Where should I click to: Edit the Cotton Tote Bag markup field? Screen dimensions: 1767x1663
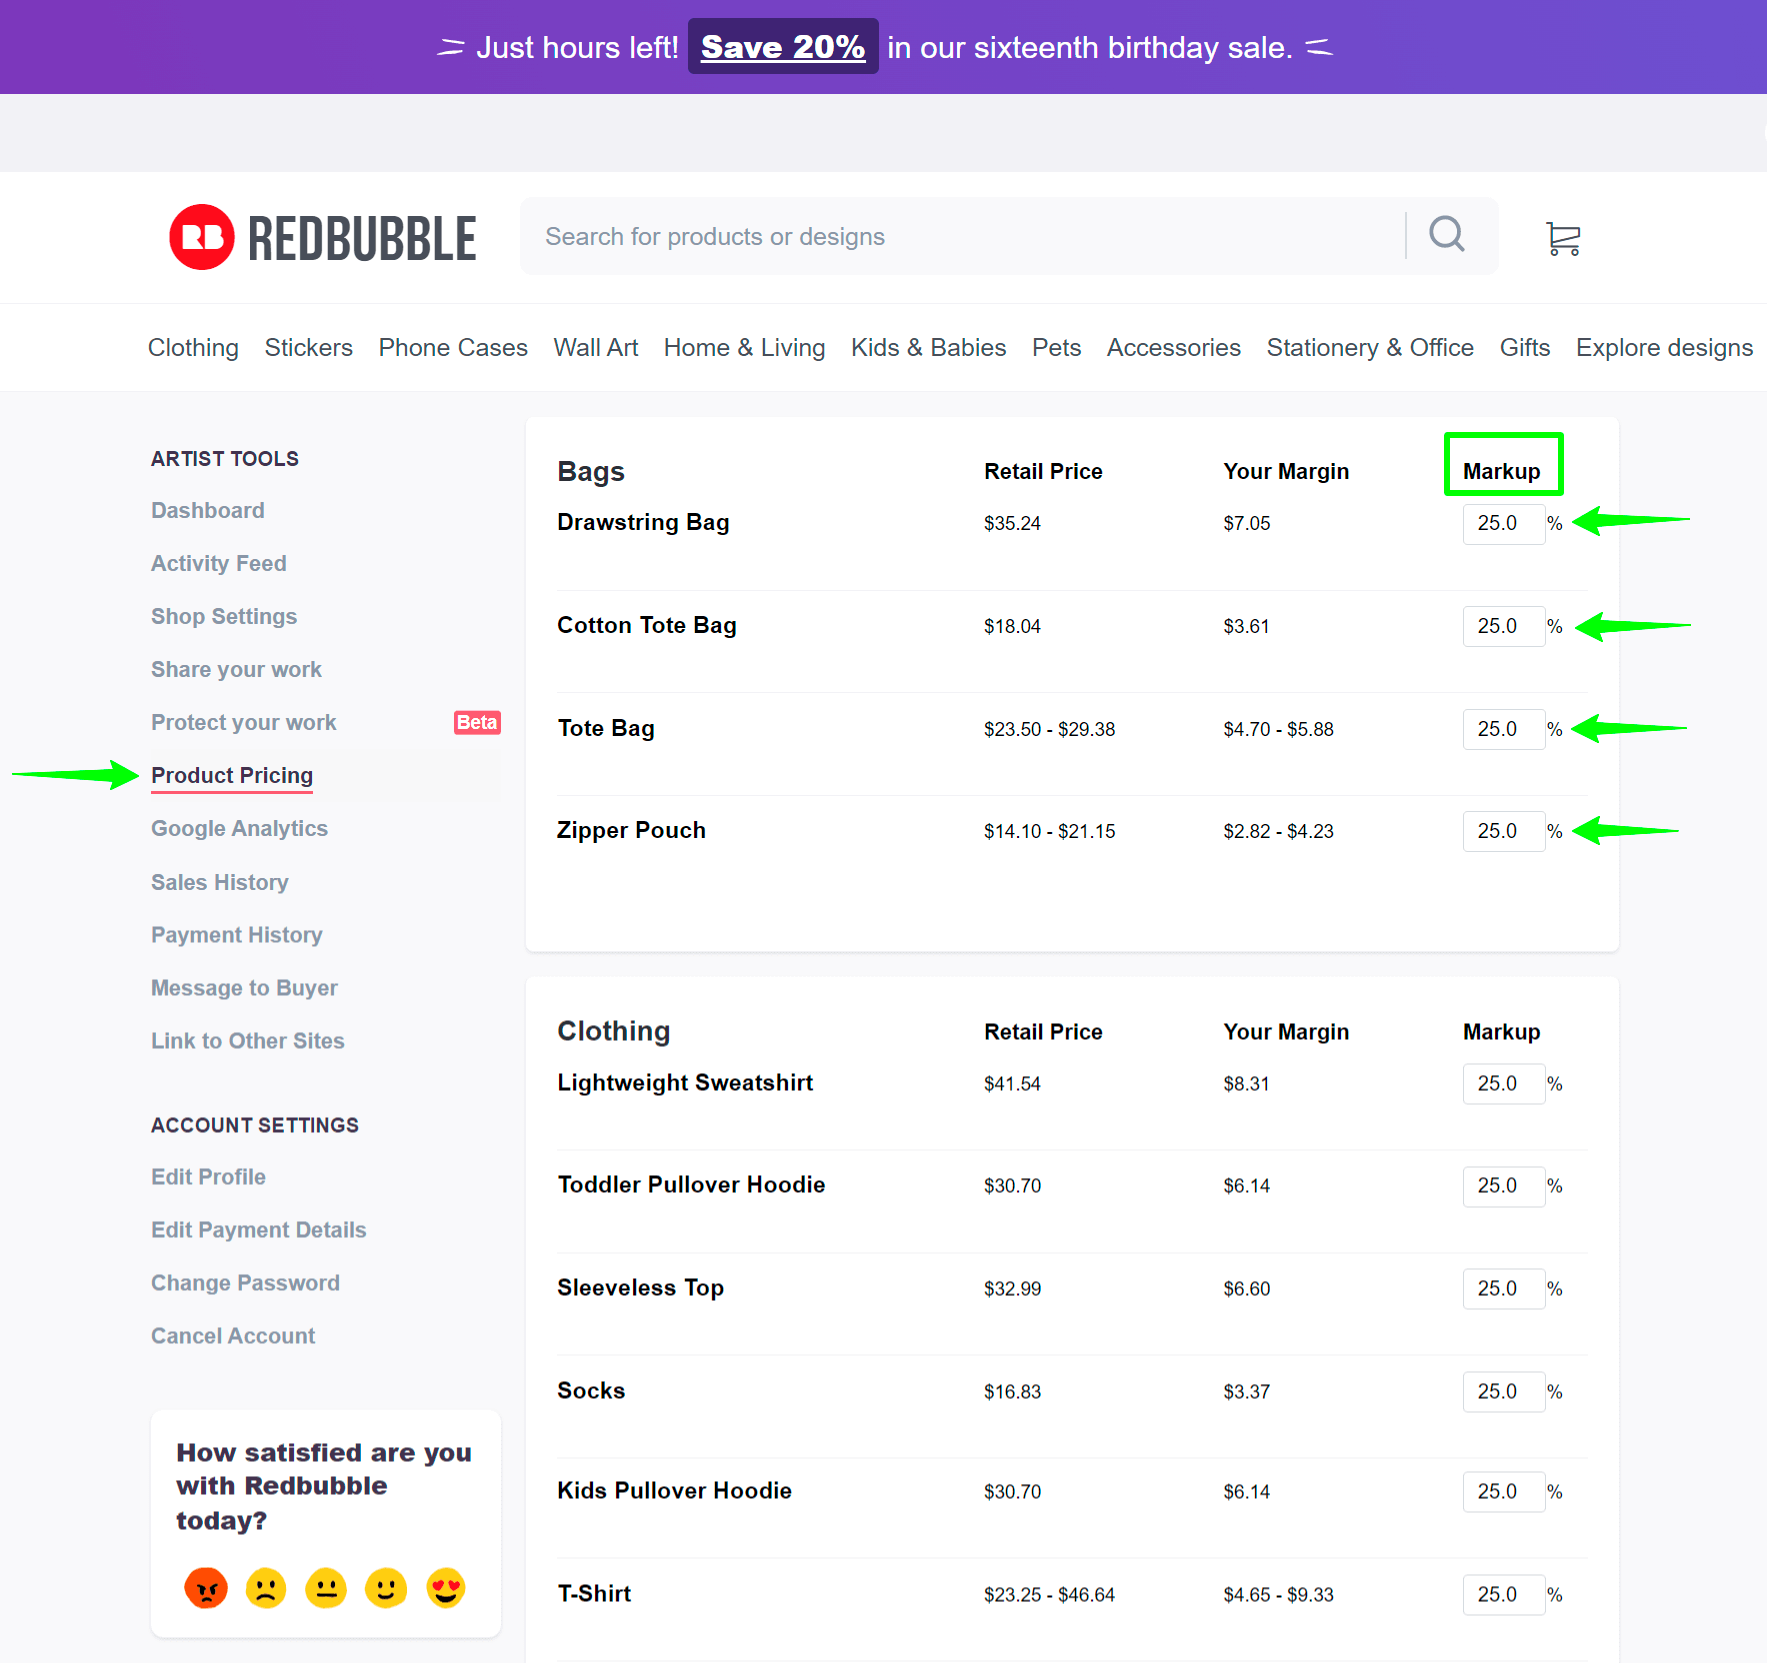[x=1504, y=626]
